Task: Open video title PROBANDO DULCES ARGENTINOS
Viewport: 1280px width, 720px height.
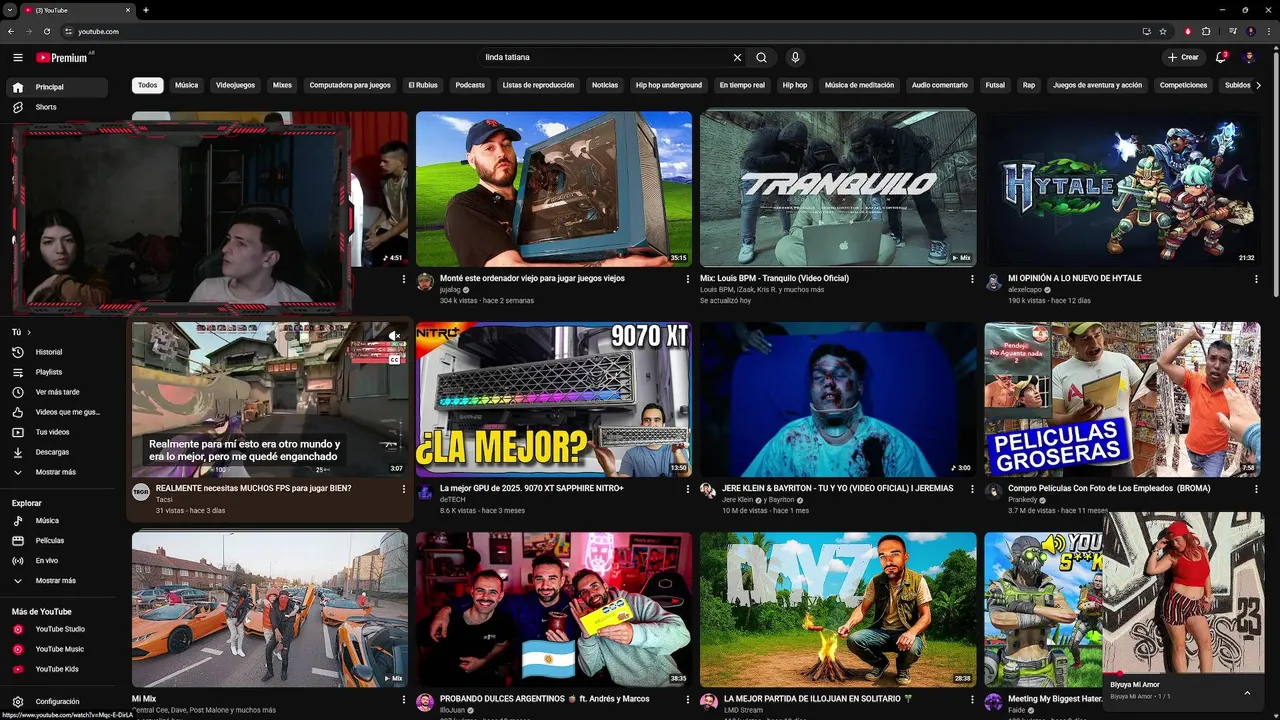Action: pyautogui.click(x=544, y=699)
